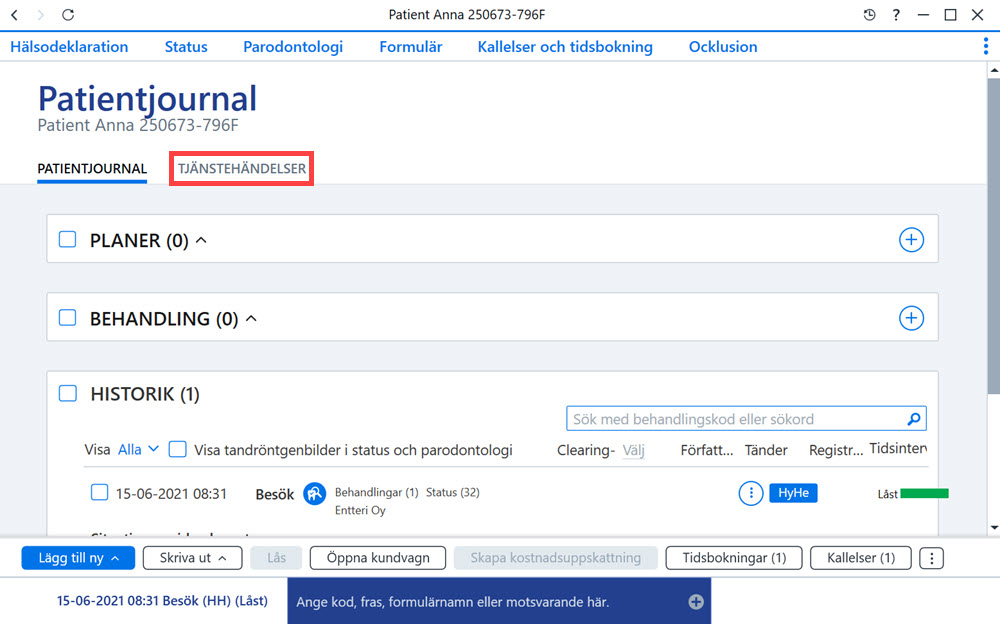The width and height of the screenshot is (1000, 624).
Task: Tick the BEHANDLING checkbox
Action: pos(68,317)
